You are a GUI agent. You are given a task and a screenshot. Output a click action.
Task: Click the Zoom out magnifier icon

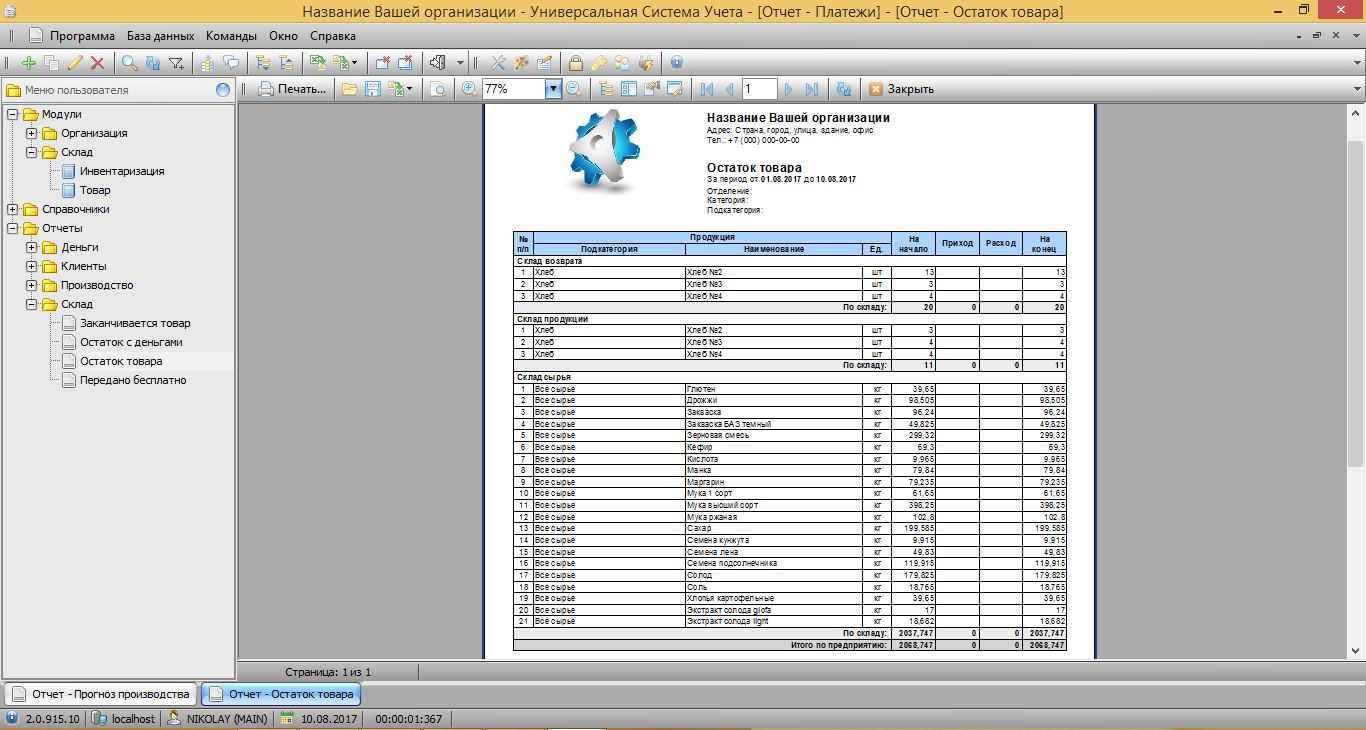574,89
